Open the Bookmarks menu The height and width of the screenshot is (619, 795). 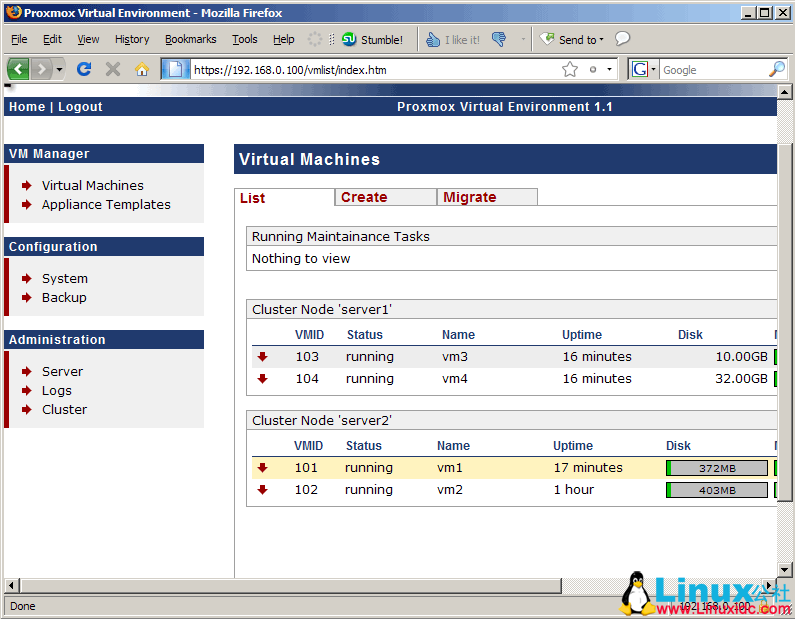pyautogui.click(x=190, y=40)
